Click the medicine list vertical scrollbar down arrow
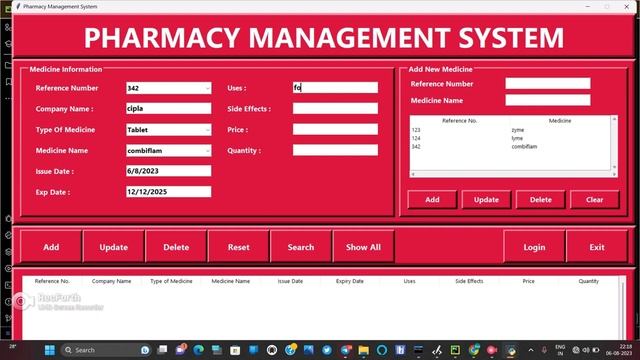Viewport: 640px width, 360px height. [x=614, y=167]
